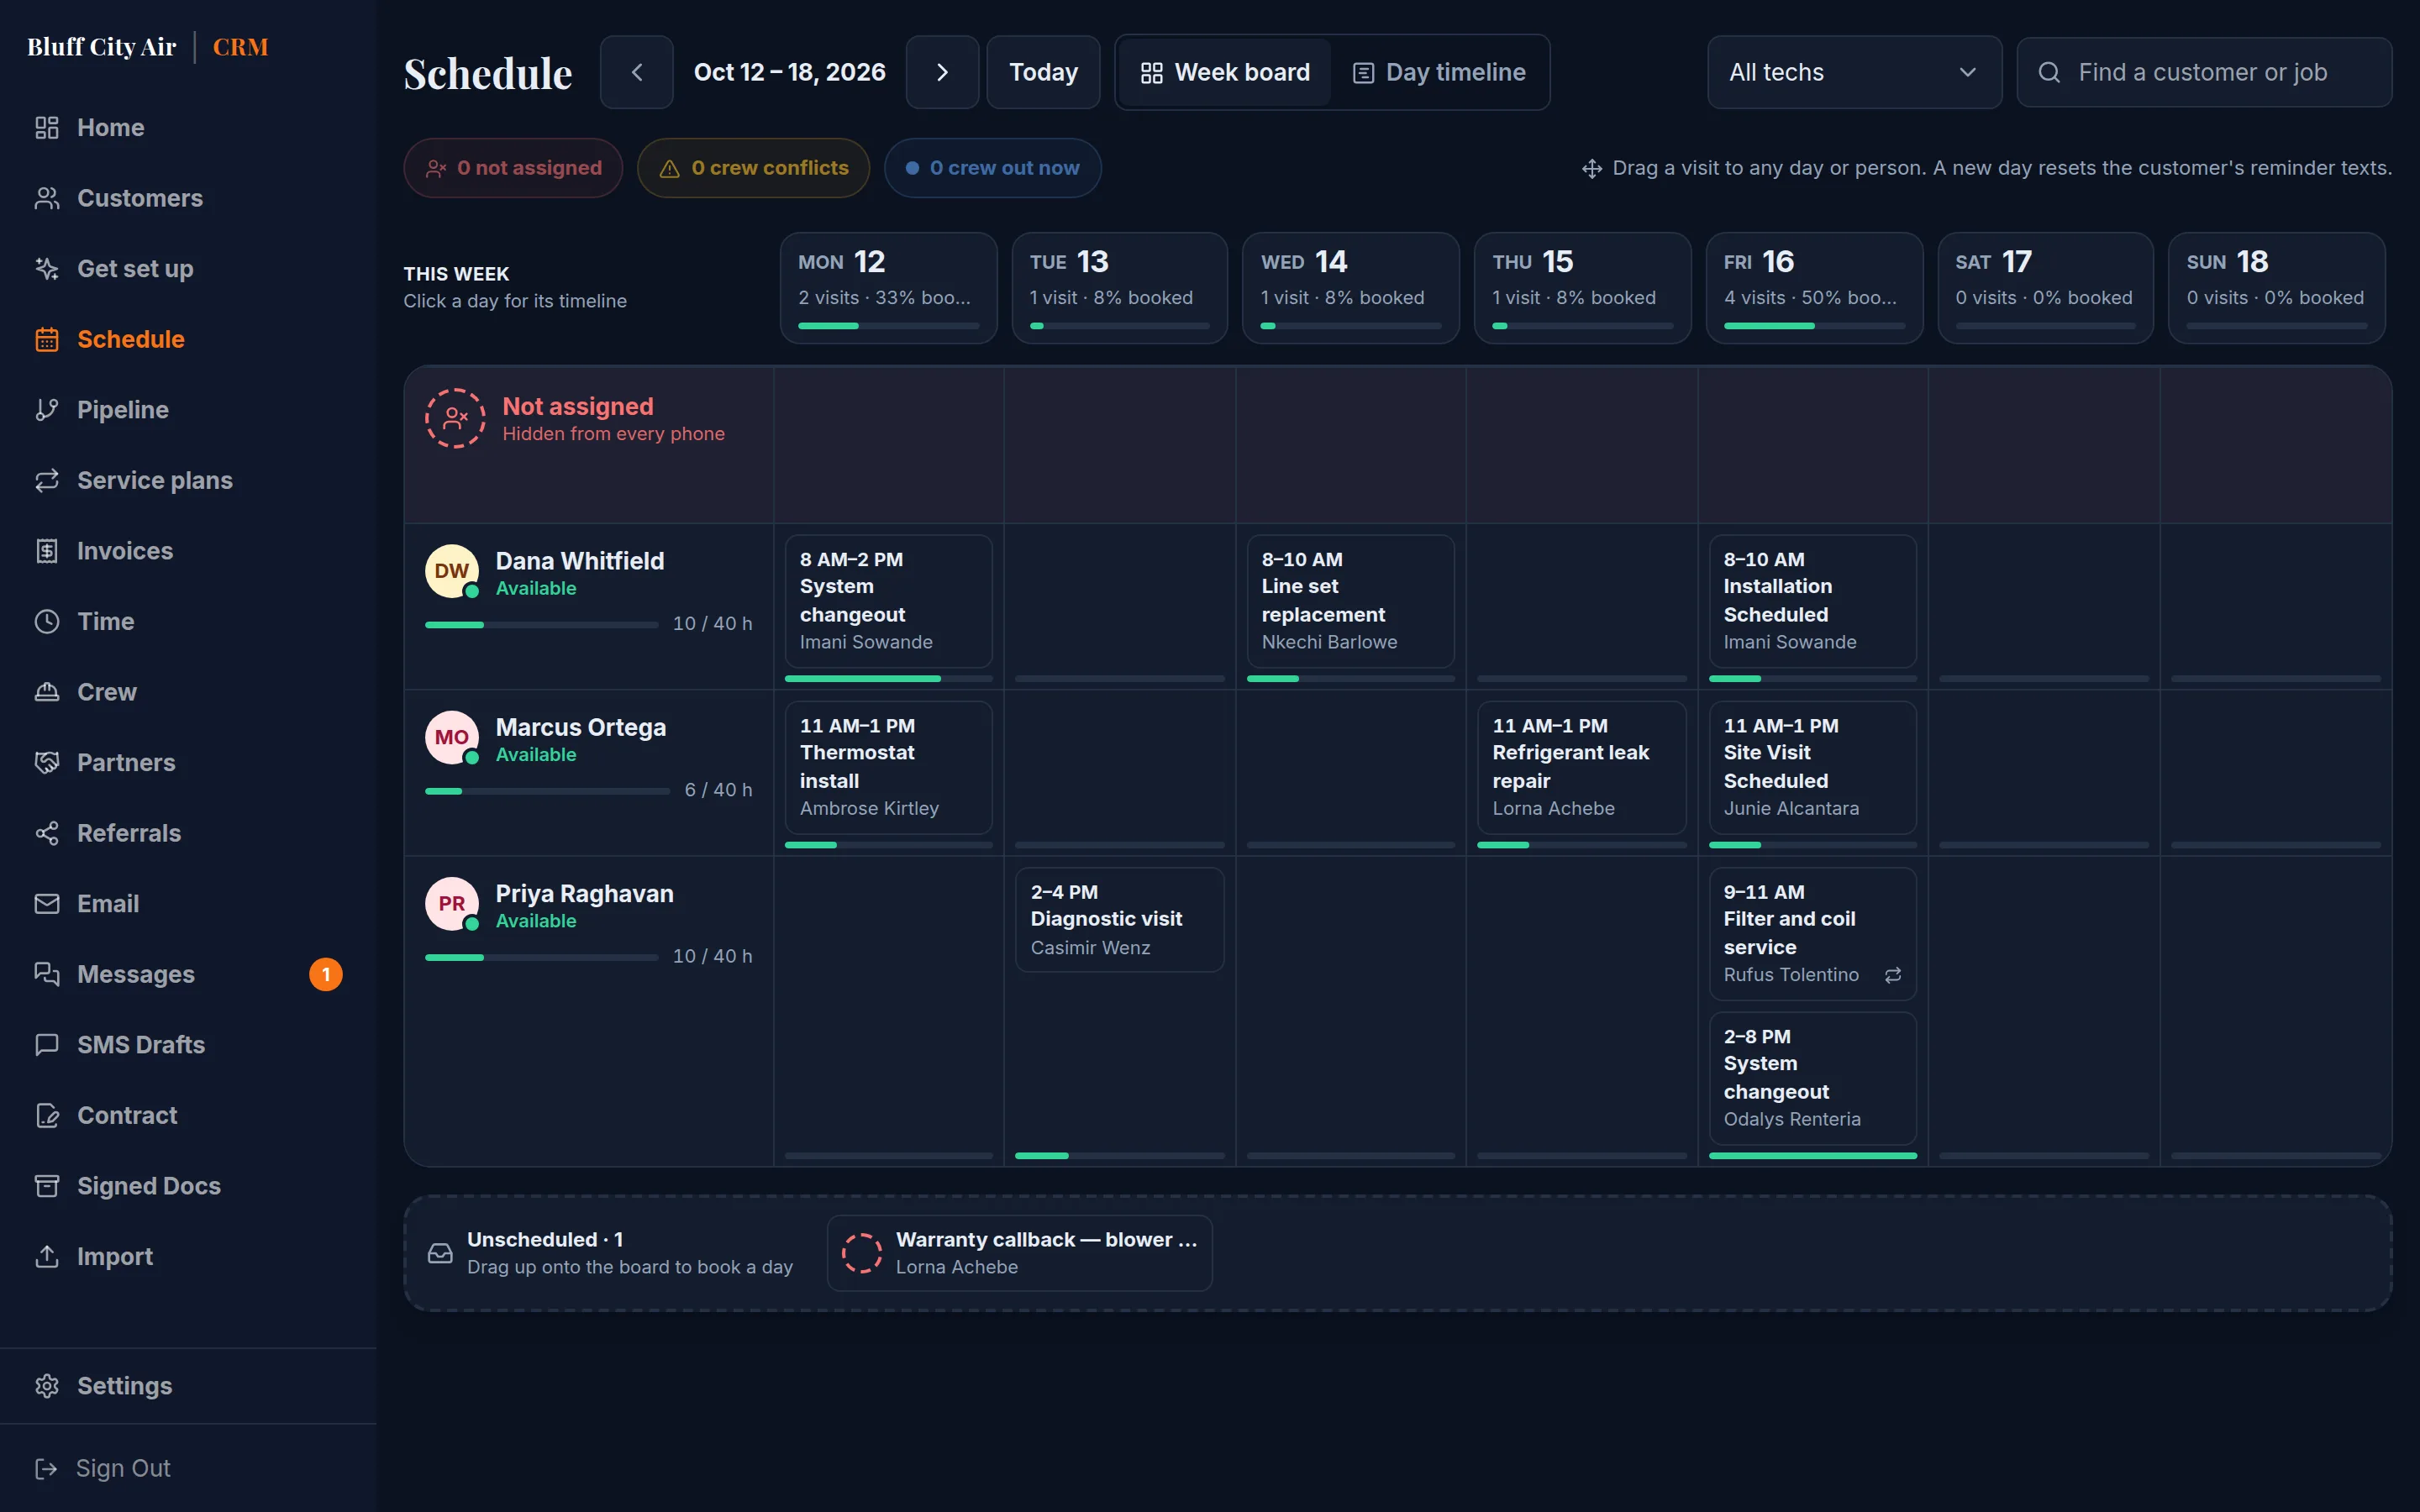Open the Contract pen icon
Viewport: 2420px width, 1512px height.
[47, 1116]
